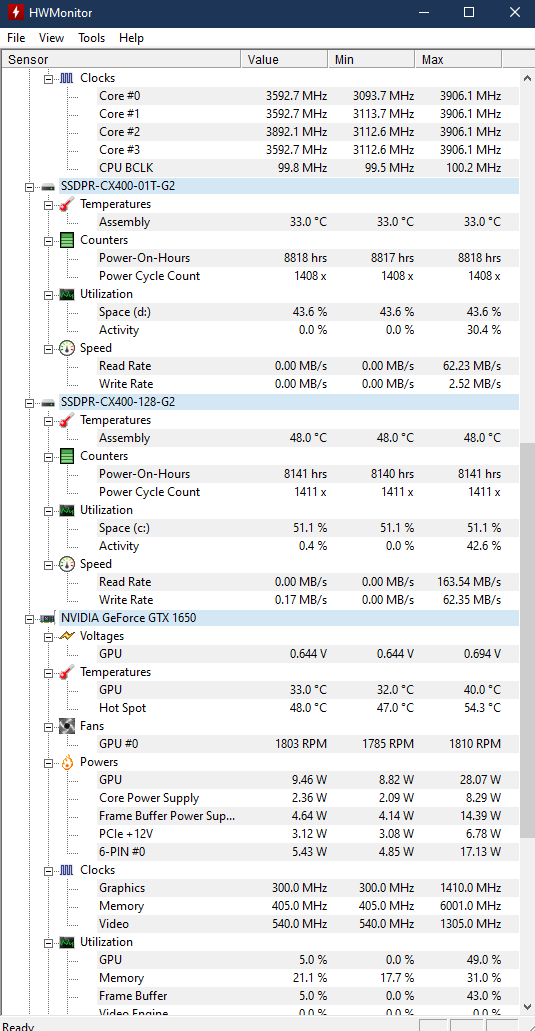
Task: Select the Space (d:) utilization row
Action: point(308,312)
